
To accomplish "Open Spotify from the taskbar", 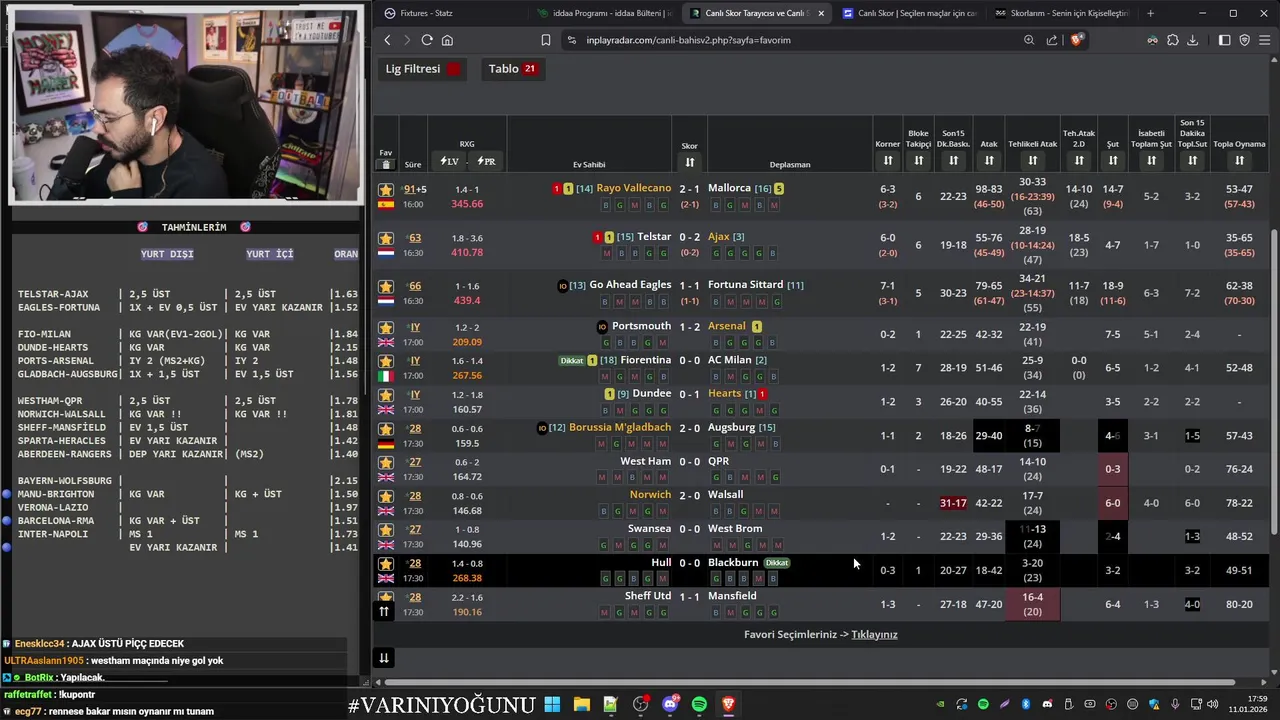I will [699, 704].
